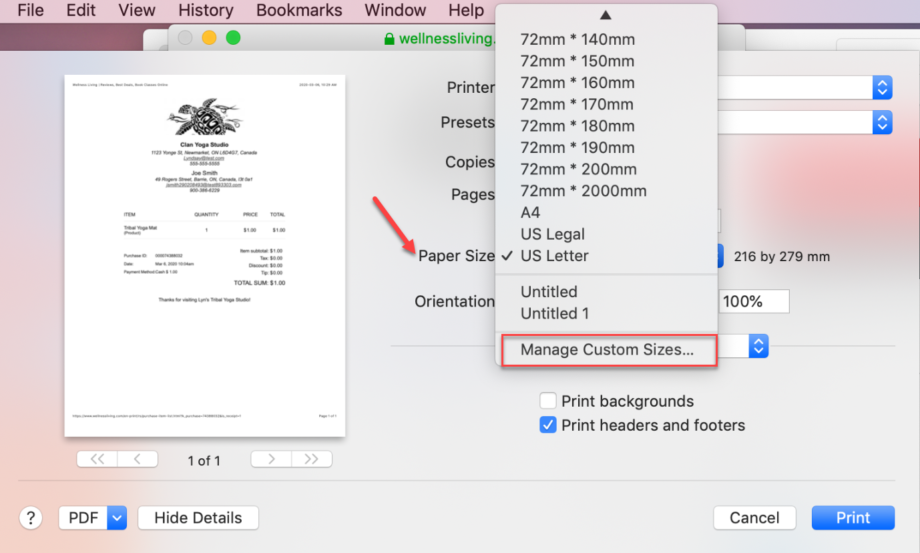Click the scroll-up arrow in paper list
Image resolution: width=920 pixels, height=553 pixels.
point(606,15)
